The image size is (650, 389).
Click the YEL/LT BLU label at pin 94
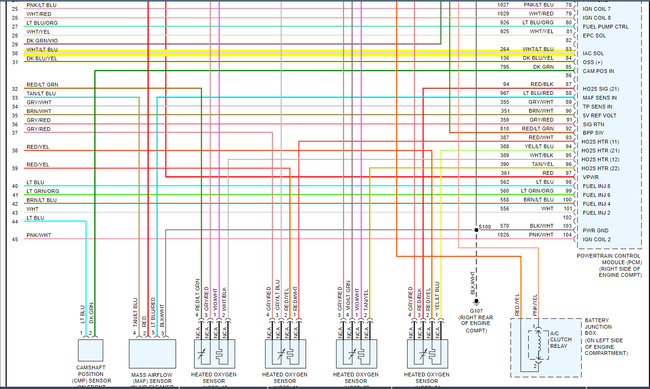click(x=539, y=146)
